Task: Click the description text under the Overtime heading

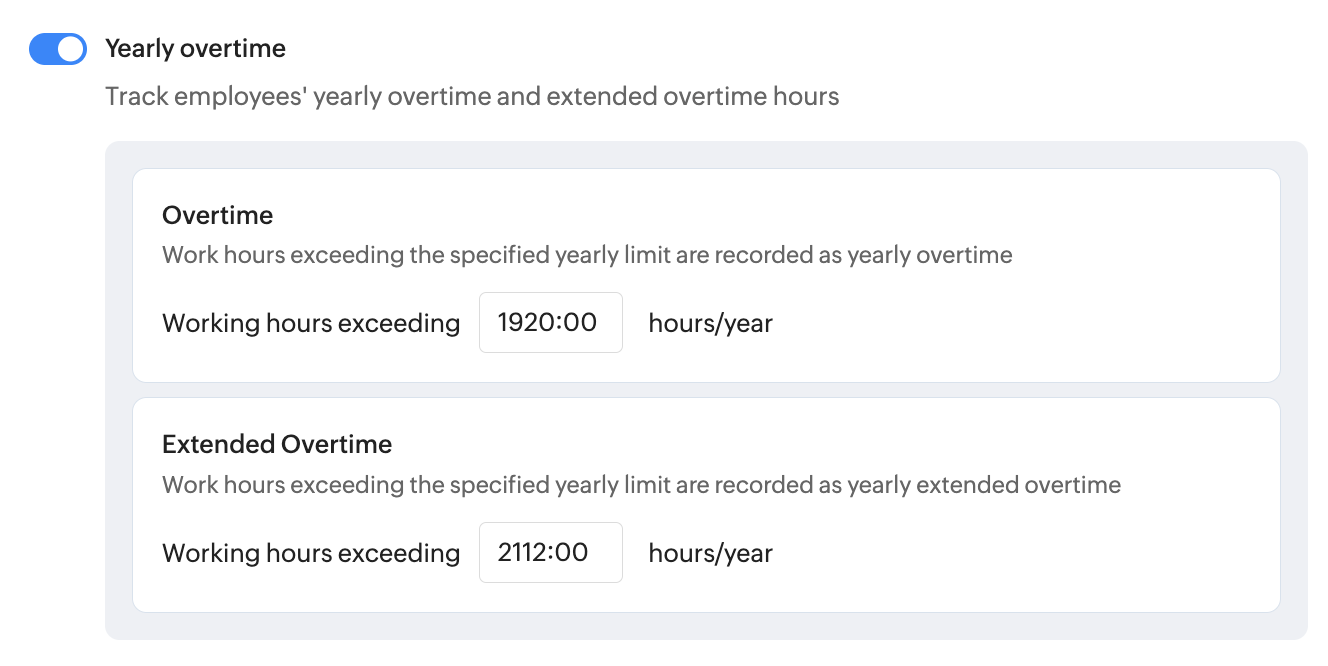Action: [x=587, y=255]
